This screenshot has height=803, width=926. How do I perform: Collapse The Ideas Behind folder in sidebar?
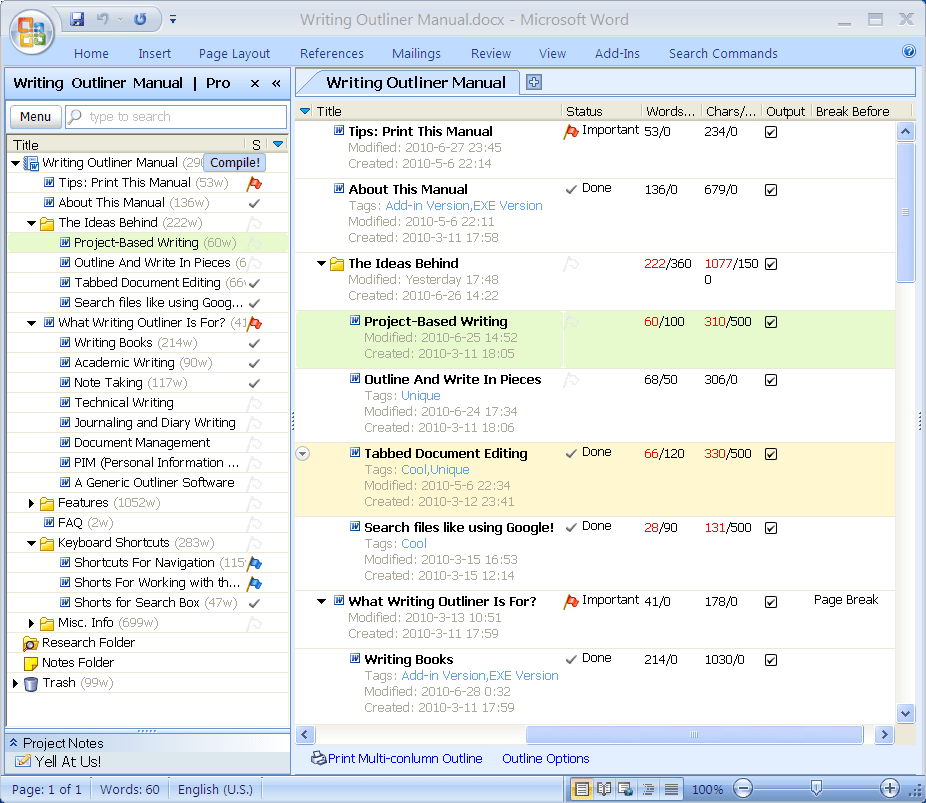31,223
